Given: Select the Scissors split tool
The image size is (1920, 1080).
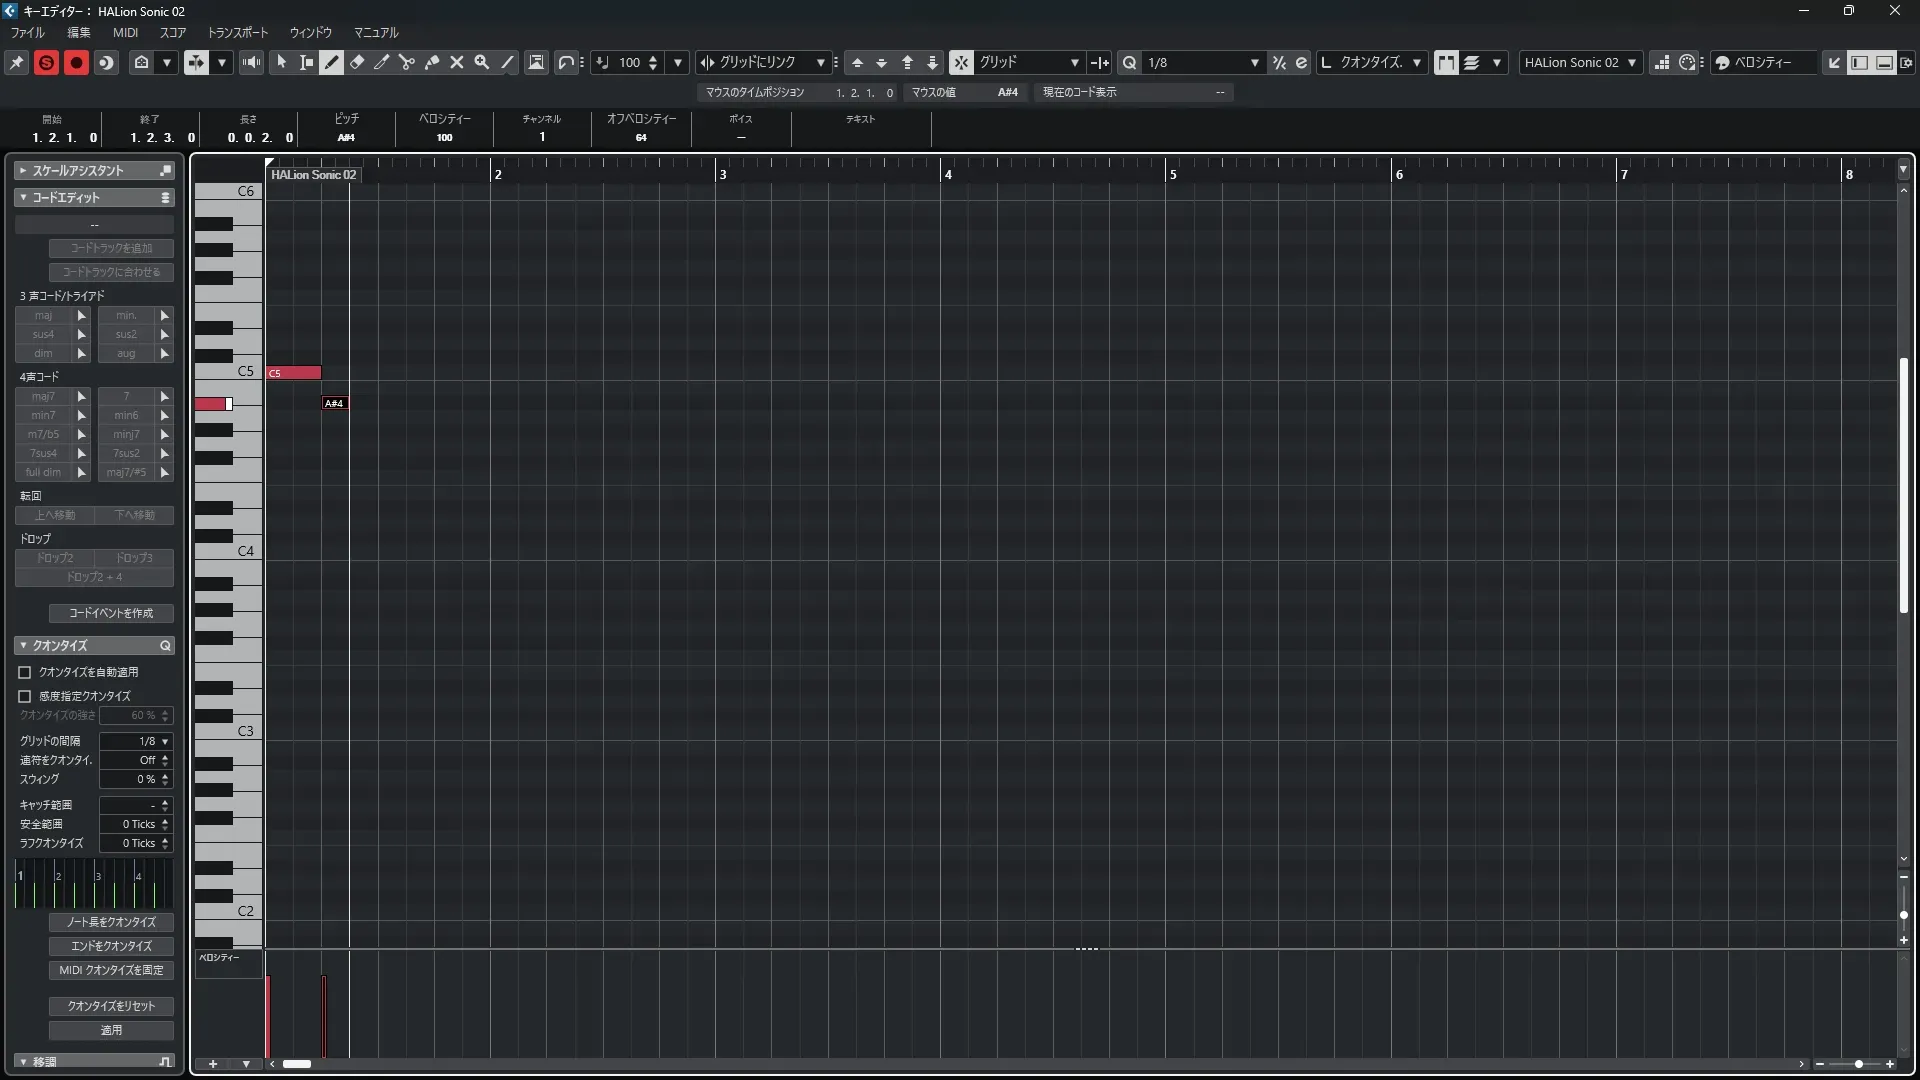Looking at the screenshot, I should click(x=407, y=62).
